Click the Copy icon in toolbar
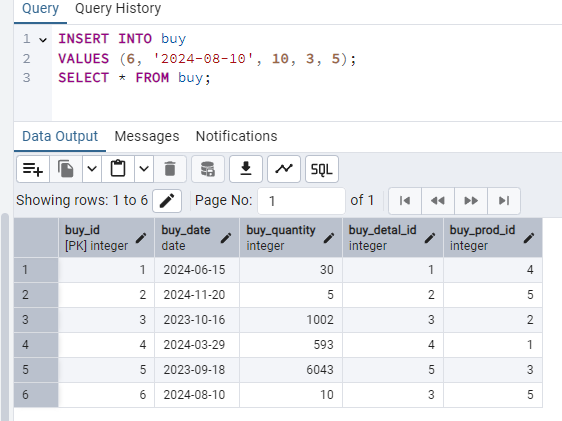This screenshot has height=421, width=562. pos(66,169)
